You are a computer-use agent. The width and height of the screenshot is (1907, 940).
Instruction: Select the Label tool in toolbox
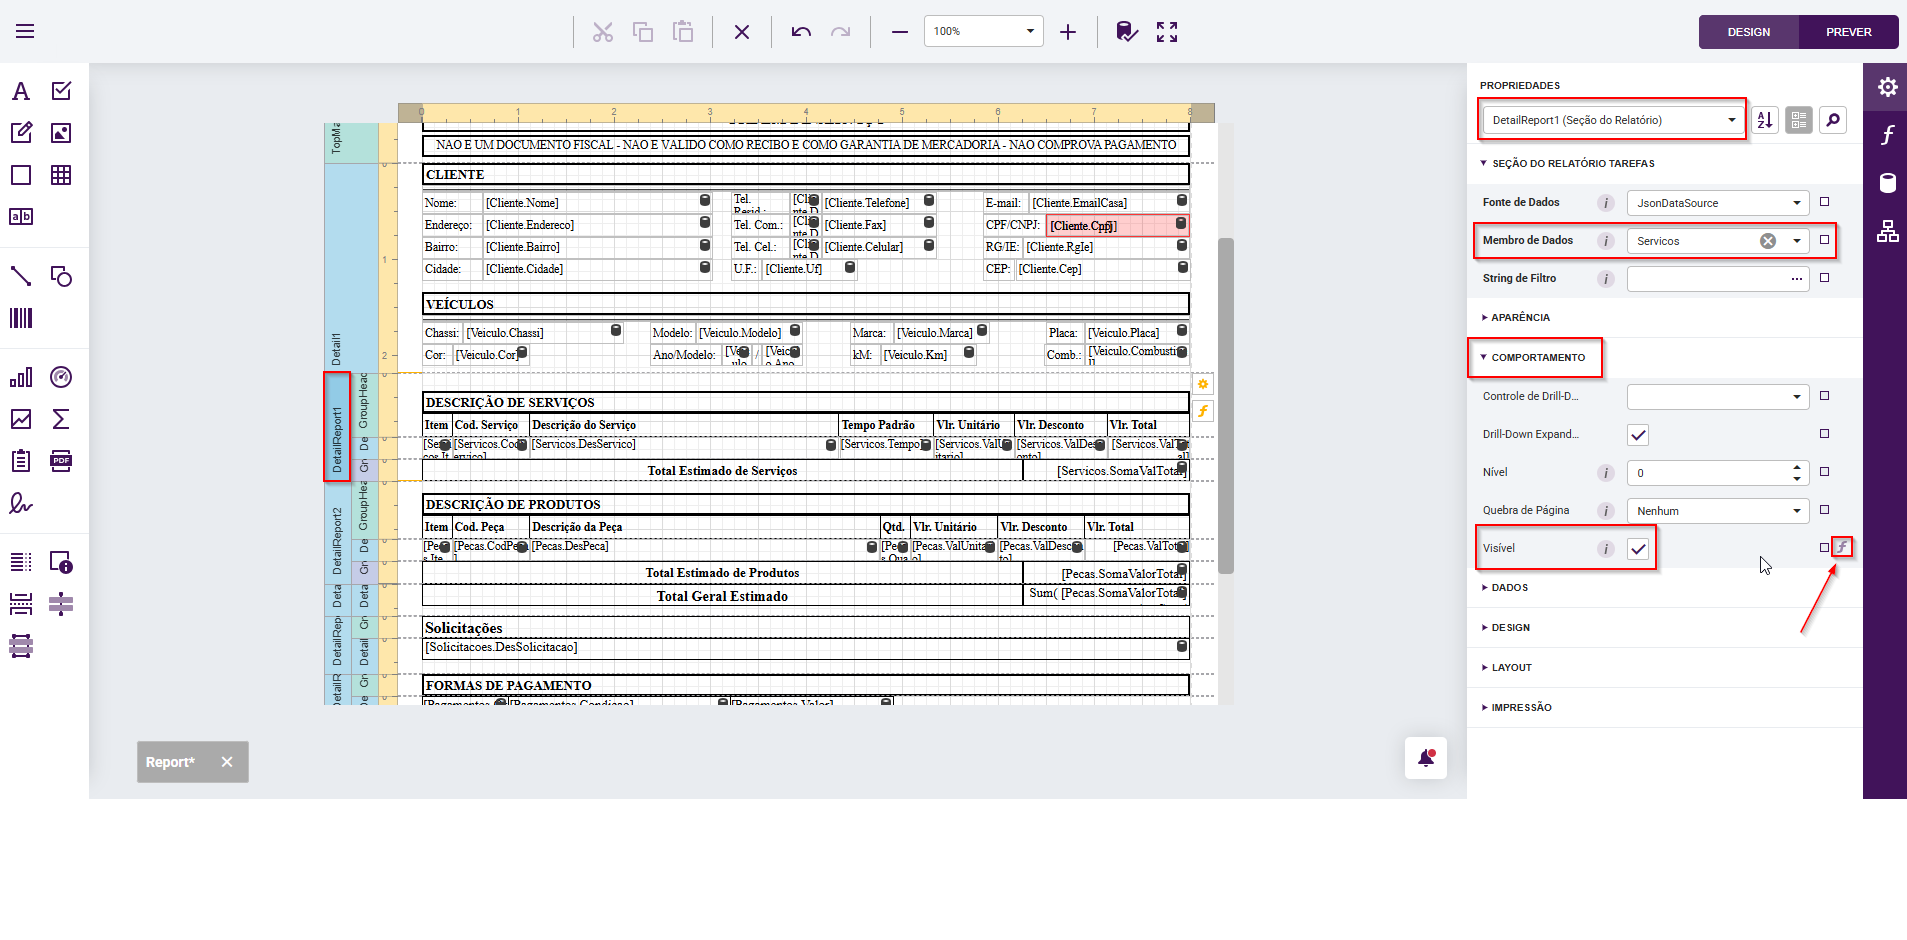pyautogui.click(x=21, y=91)
